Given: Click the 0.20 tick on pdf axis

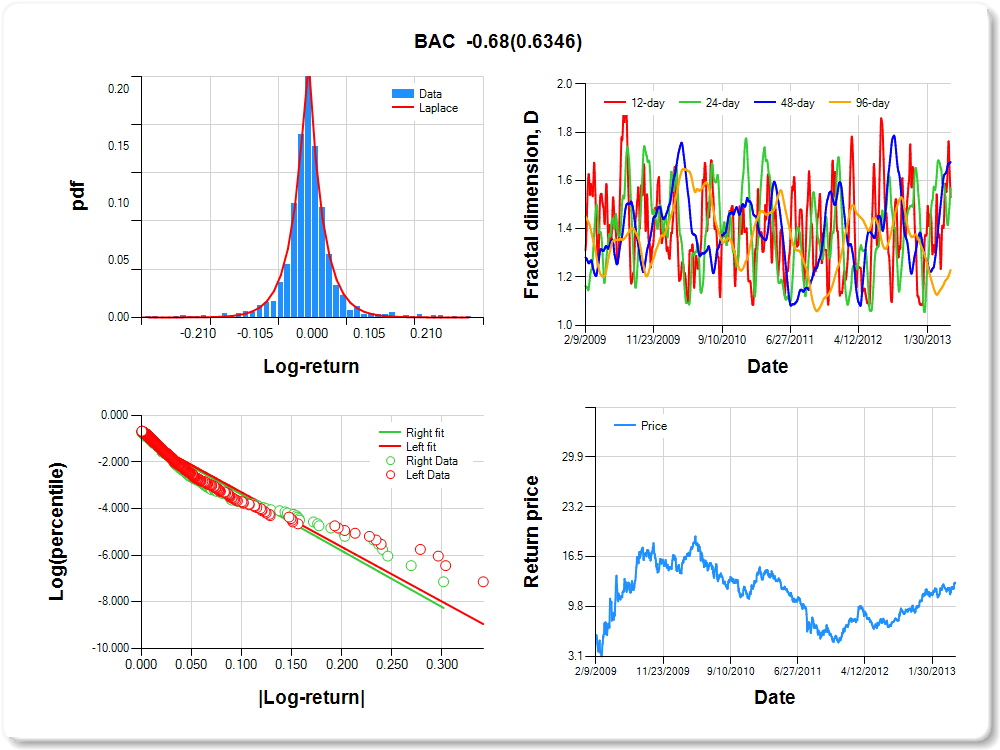Looking at the screenshot, I should [x=119, y=89].
